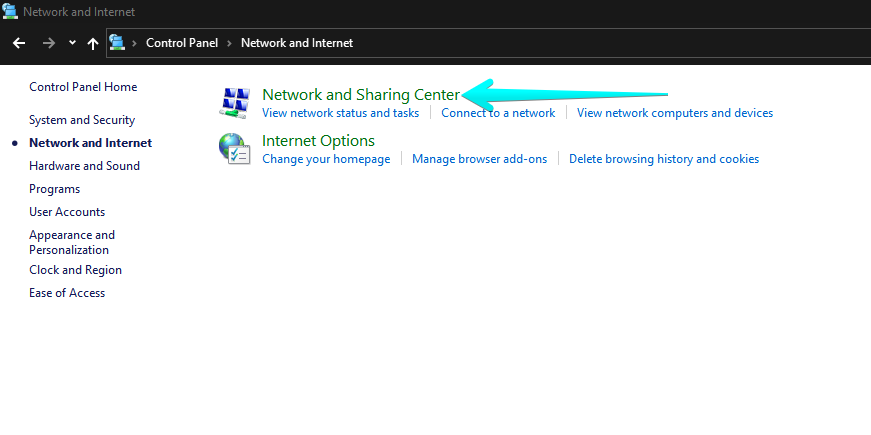Click the forward arrow navigation button
The height and width of the screenshot is (435, 871).
[x=48, y=43]
